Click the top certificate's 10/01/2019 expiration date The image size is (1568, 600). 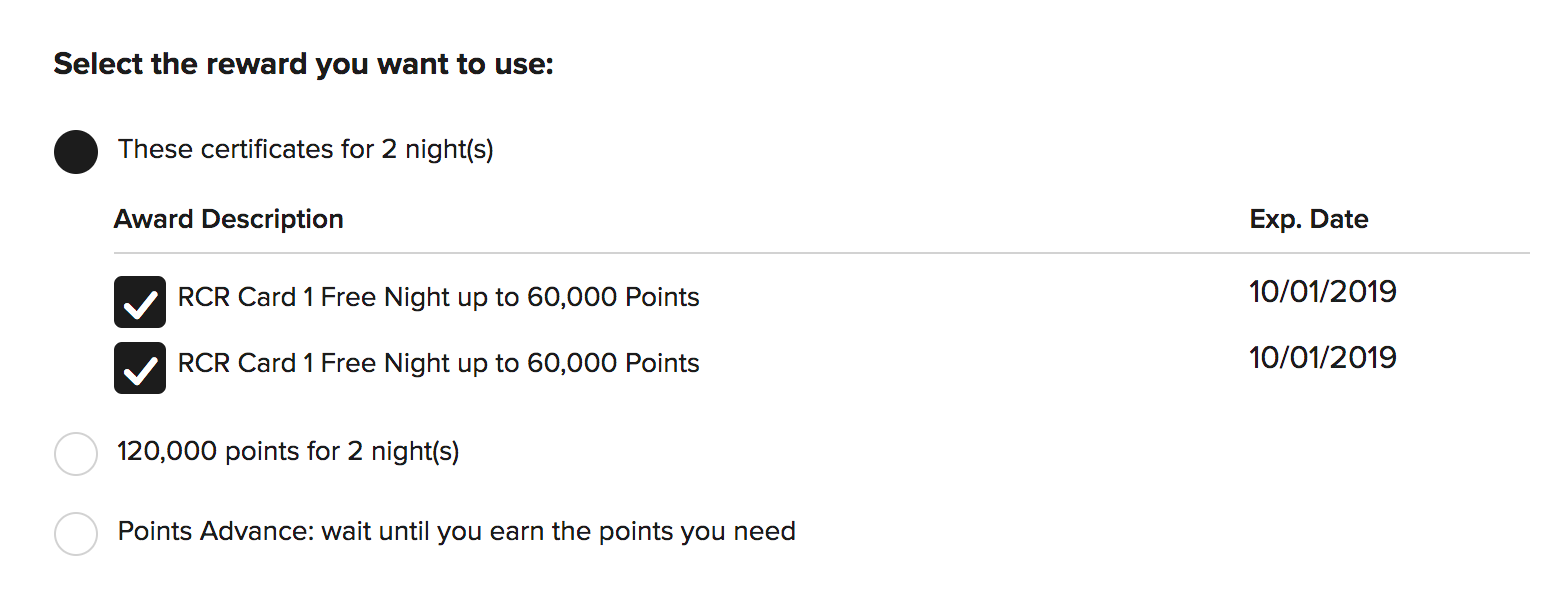point(1322,292)
